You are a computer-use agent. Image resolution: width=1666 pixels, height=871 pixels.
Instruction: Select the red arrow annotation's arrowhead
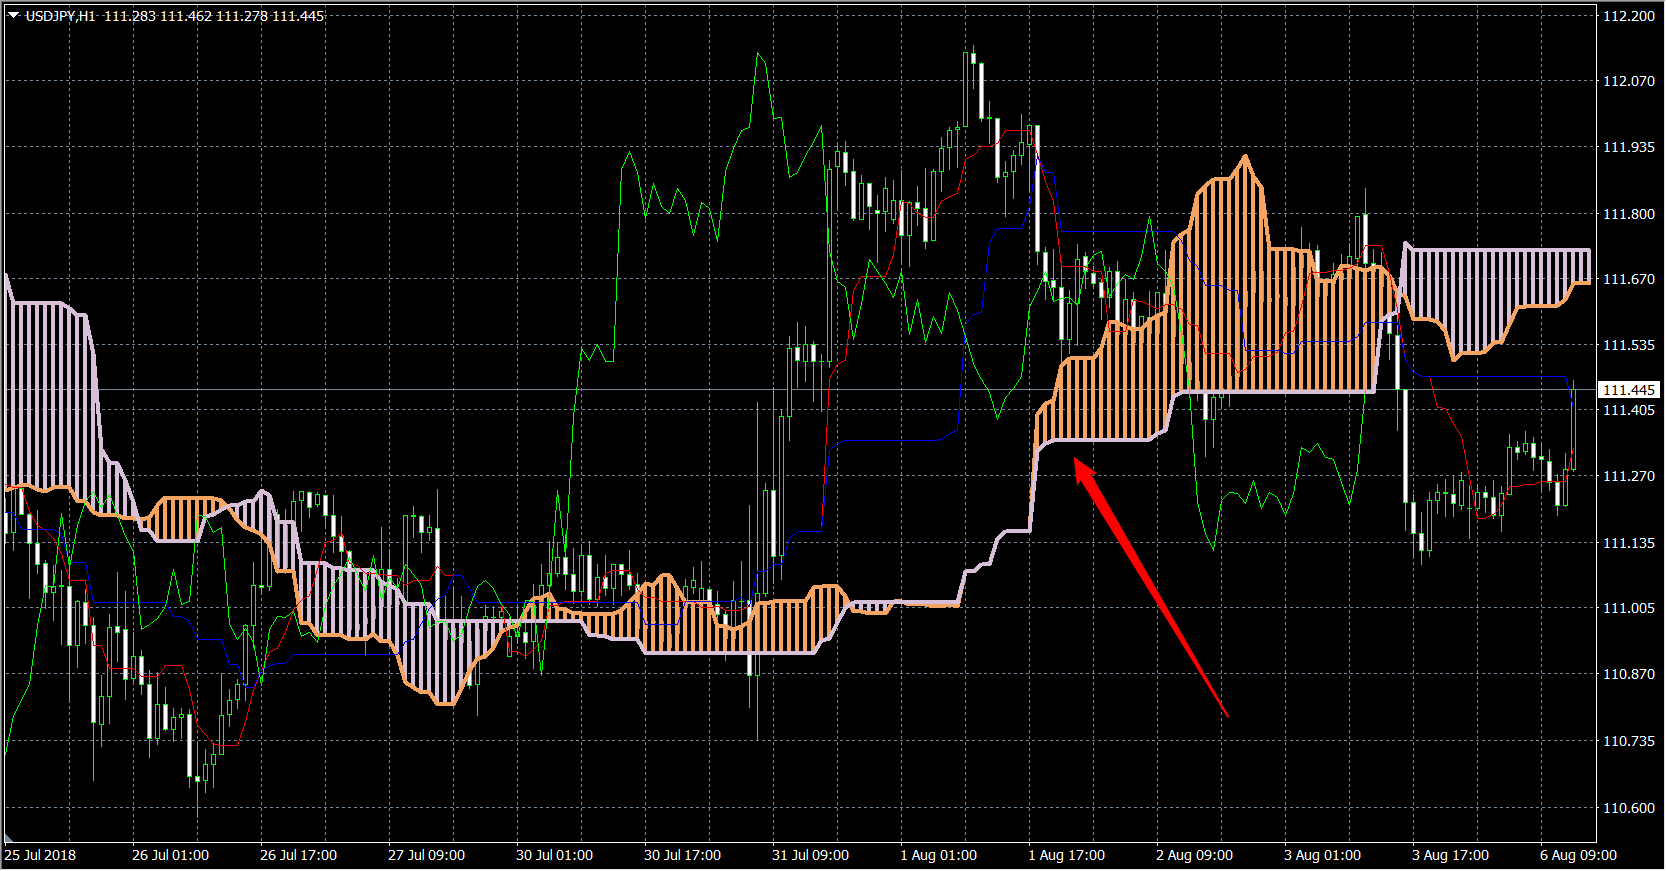(x=1084, y=469)
